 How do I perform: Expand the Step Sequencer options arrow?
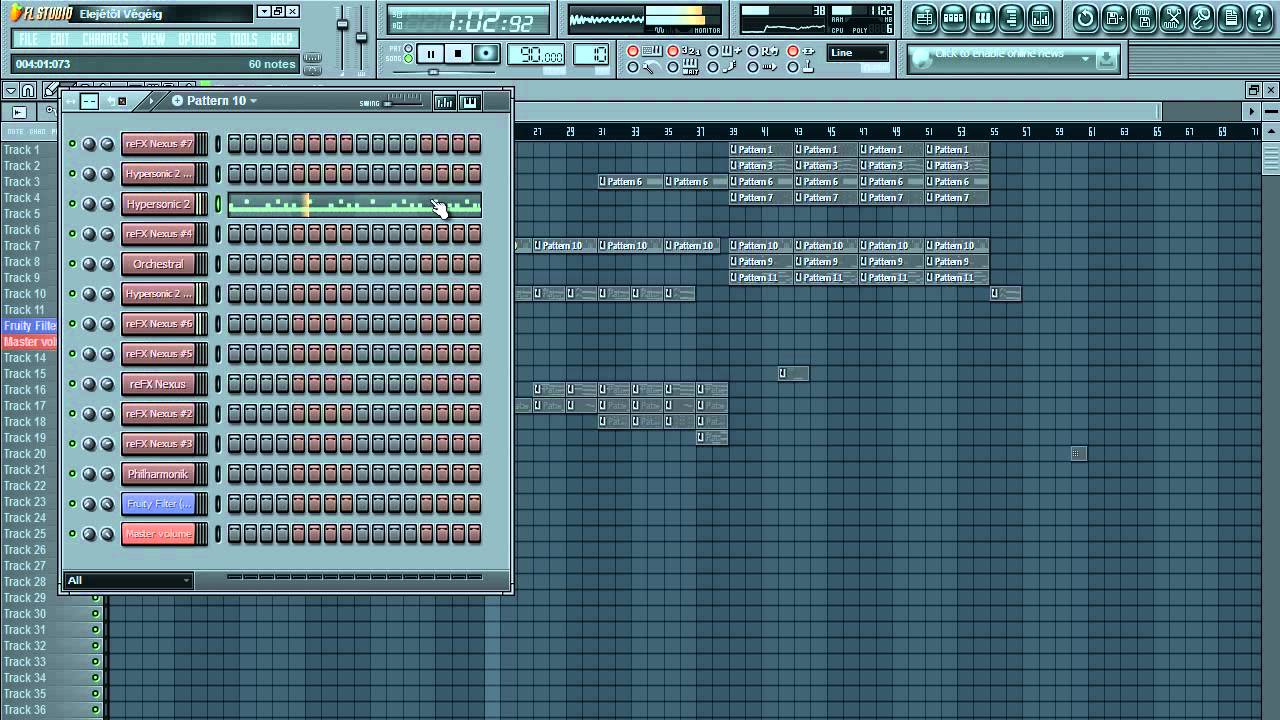click(151, 101)
